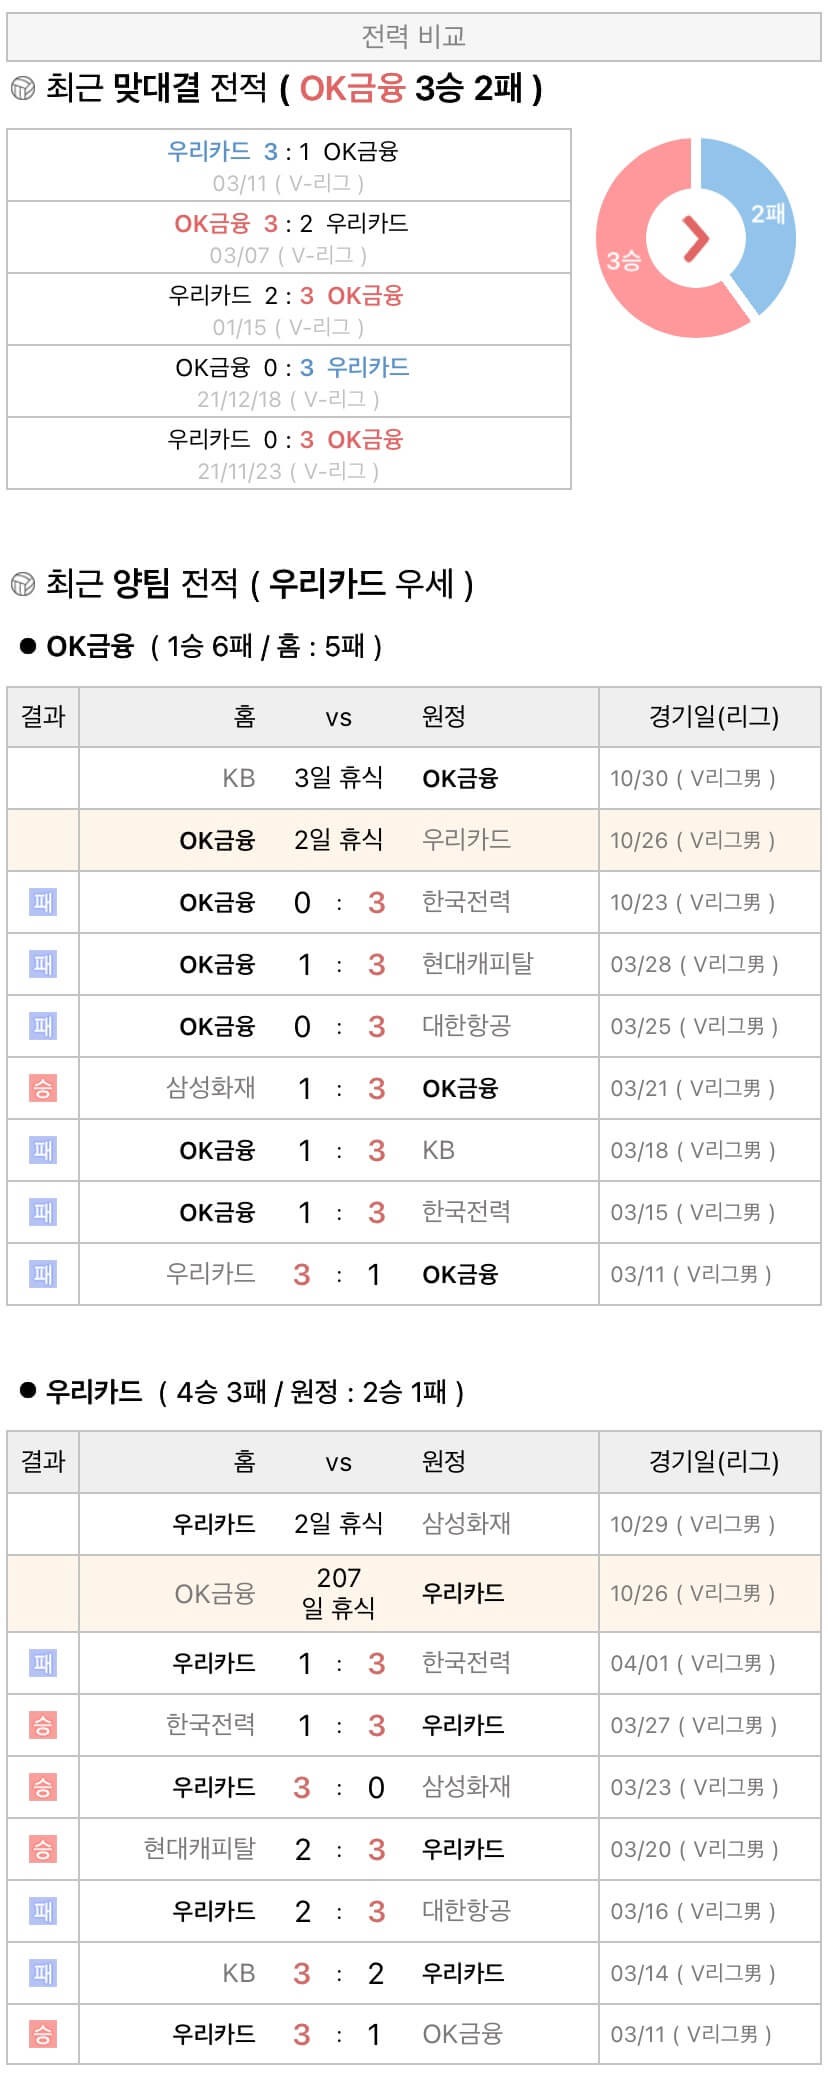Select the 패 badge on the 03/14 KB row

pyautogui.click(x=43, y=1973)
